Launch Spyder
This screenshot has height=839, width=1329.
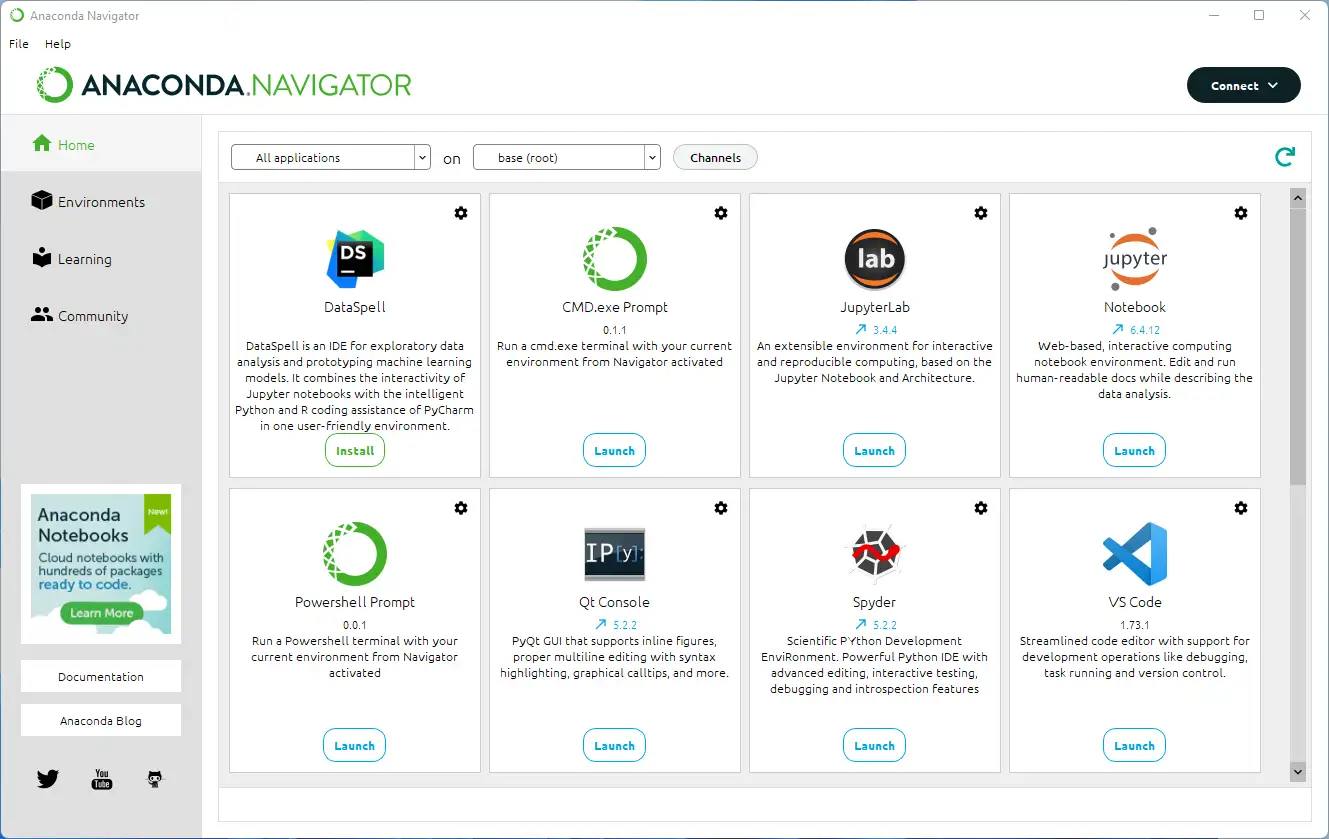tap(875, 746)
